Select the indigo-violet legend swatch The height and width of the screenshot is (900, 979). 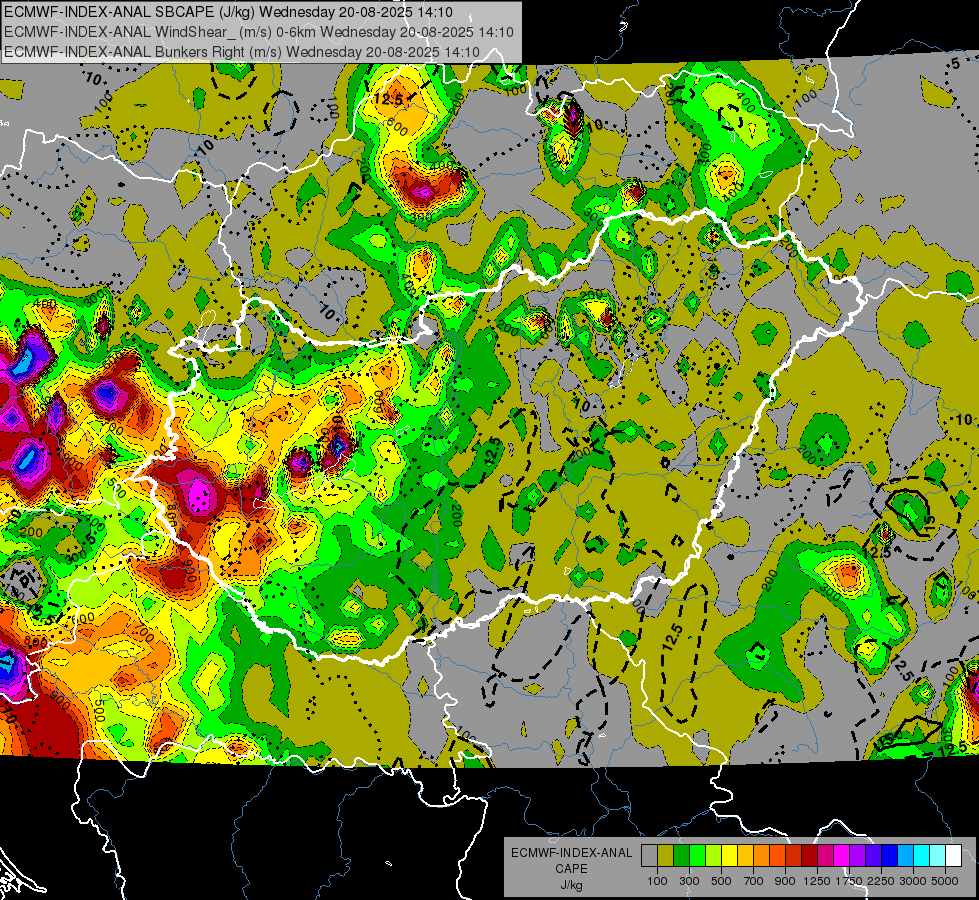[x=873, y=855]
